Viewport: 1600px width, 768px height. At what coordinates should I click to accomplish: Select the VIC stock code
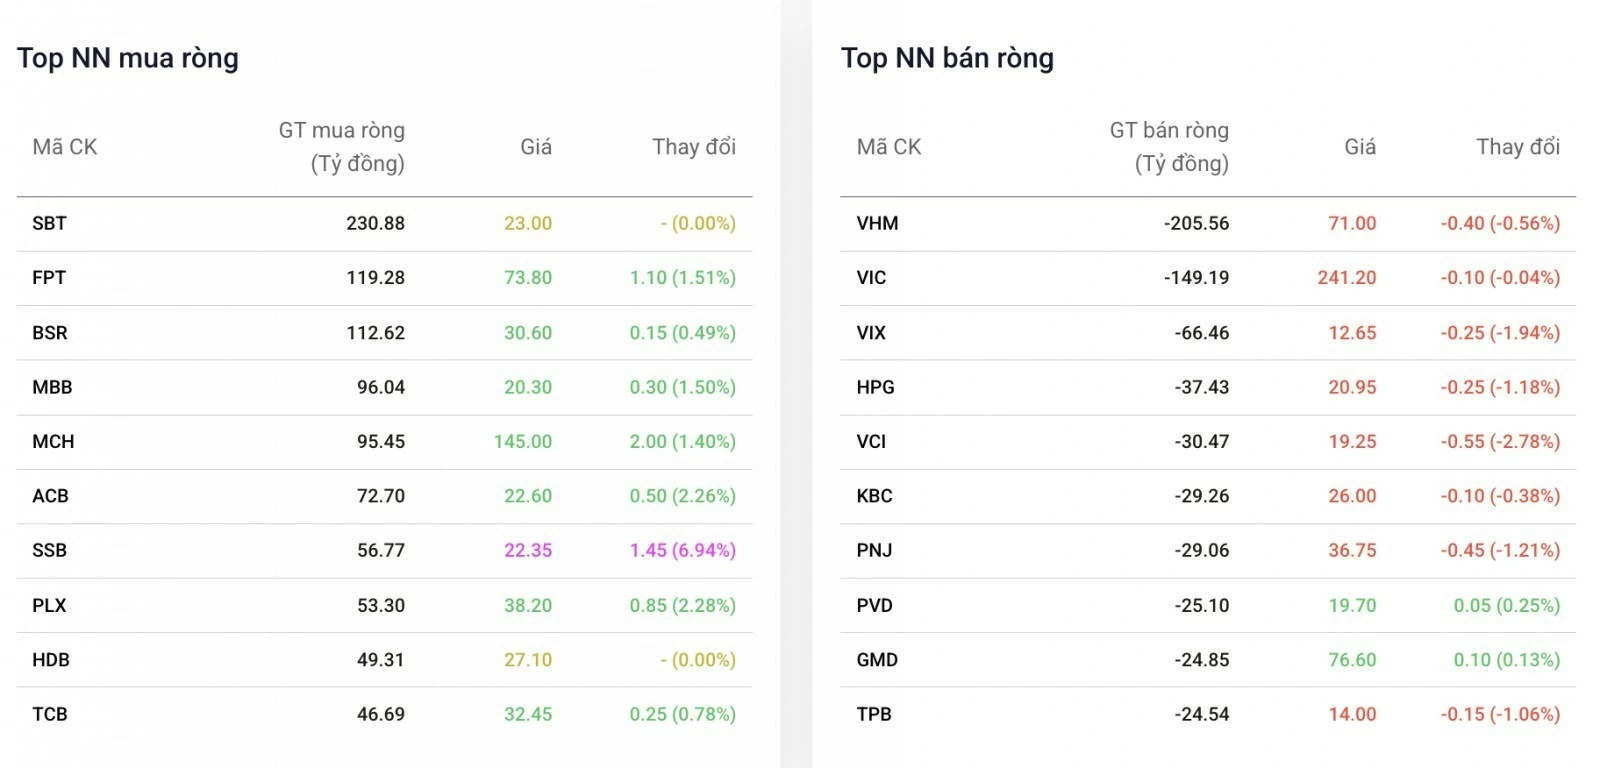pyautogui.click(x=871, y=278)
